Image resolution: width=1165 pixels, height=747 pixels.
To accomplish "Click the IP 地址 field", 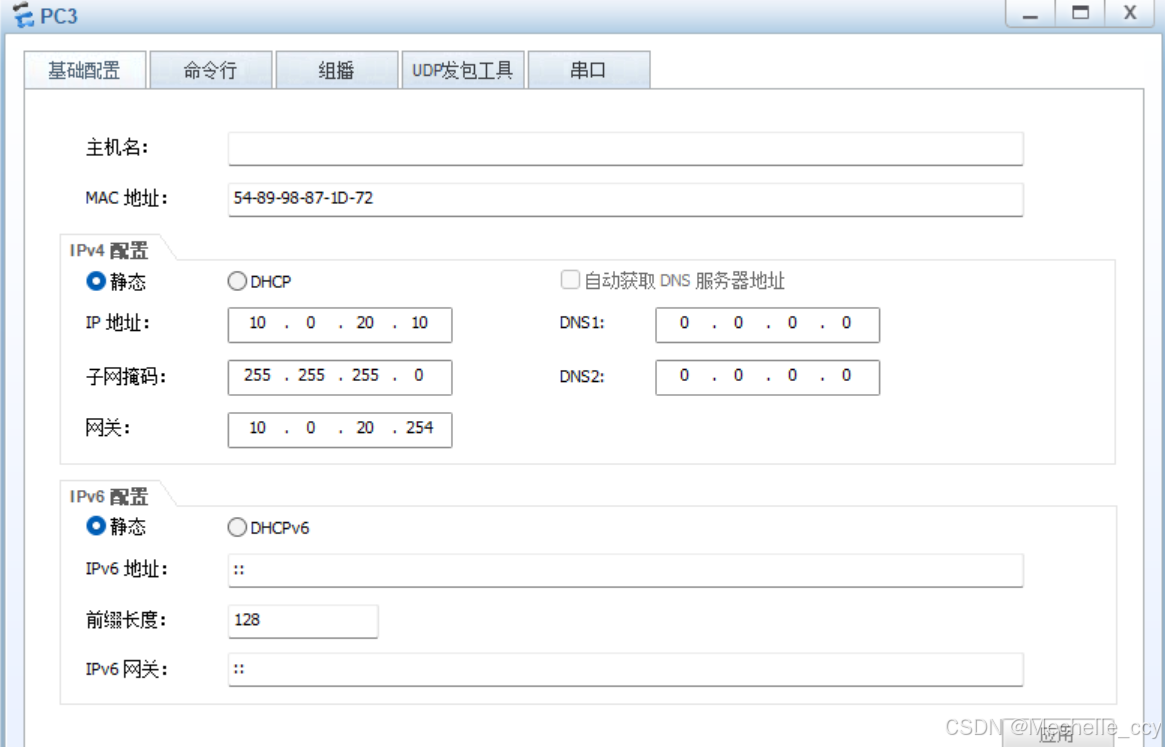I will [x=340, y=325].
